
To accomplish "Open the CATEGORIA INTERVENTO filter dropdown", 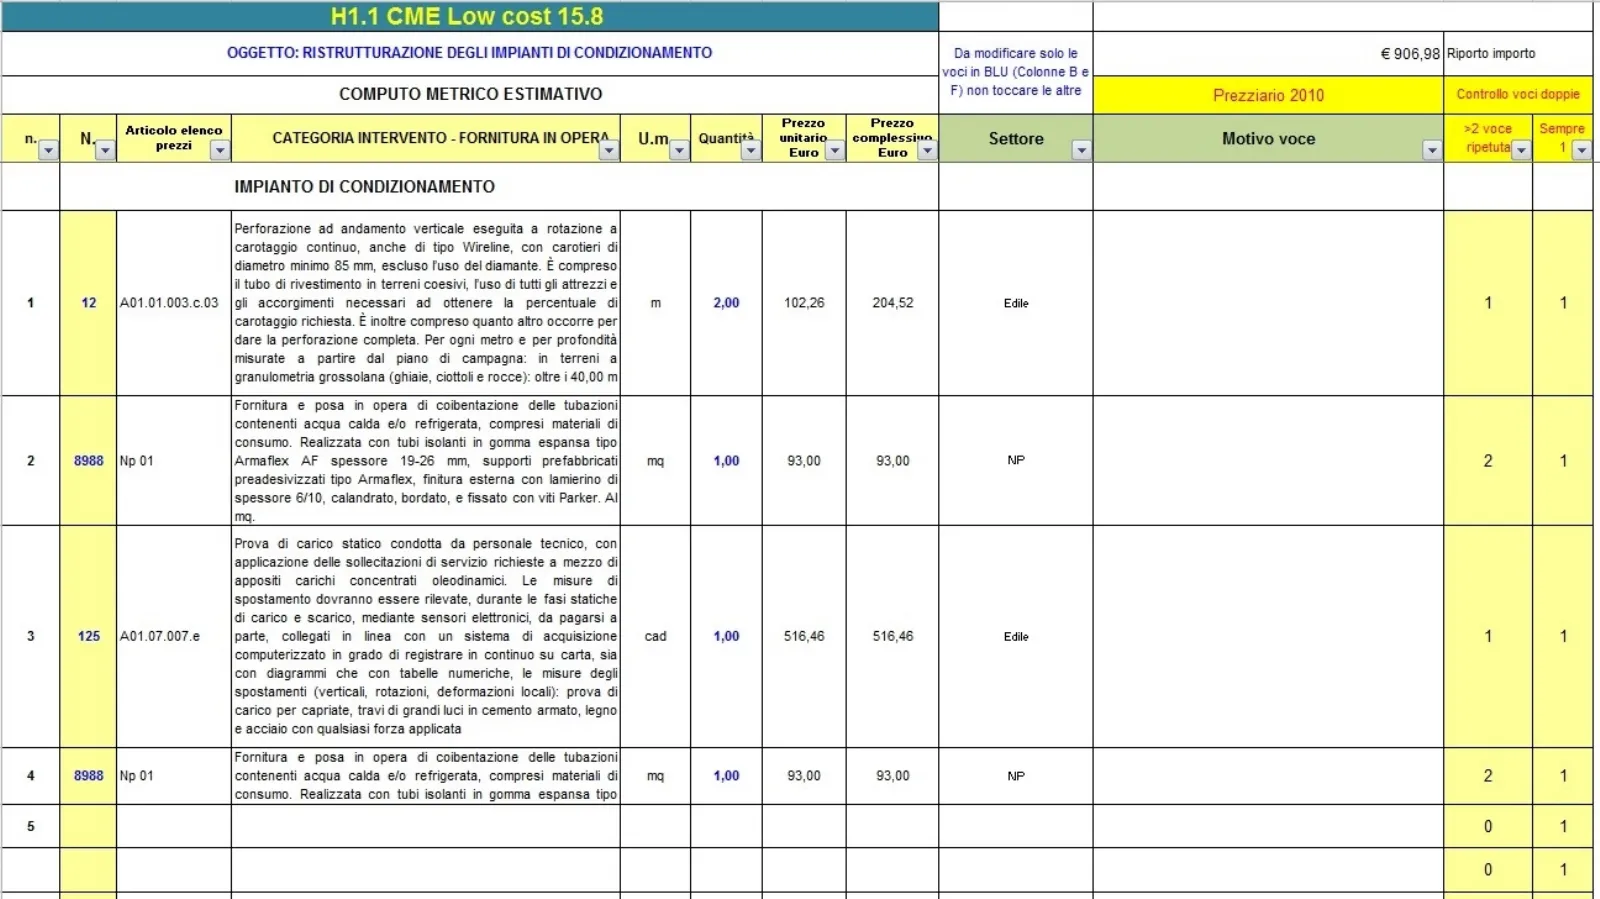I will (x=609, y=150).
